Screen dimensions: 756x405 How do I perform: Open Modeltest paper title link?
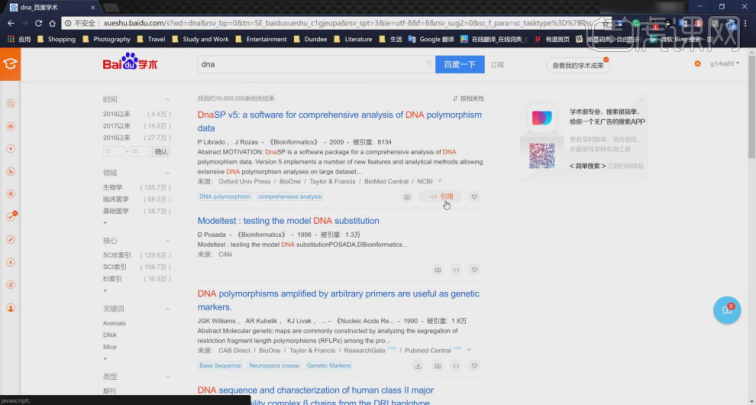(288, 221)
